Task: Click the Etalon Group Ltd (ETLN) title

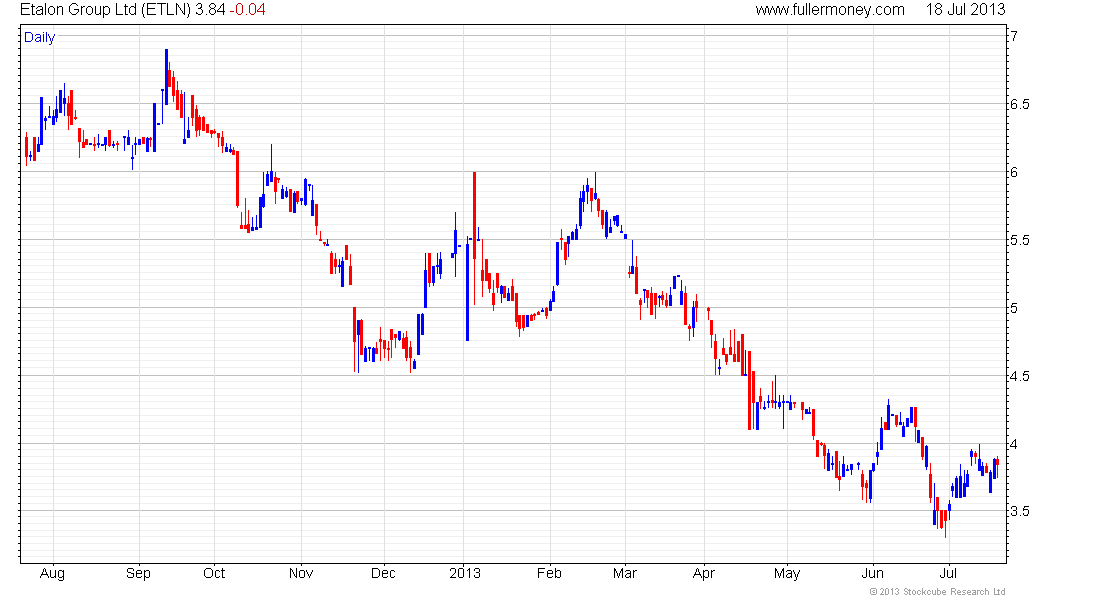Action: click(x=105, y=10)
